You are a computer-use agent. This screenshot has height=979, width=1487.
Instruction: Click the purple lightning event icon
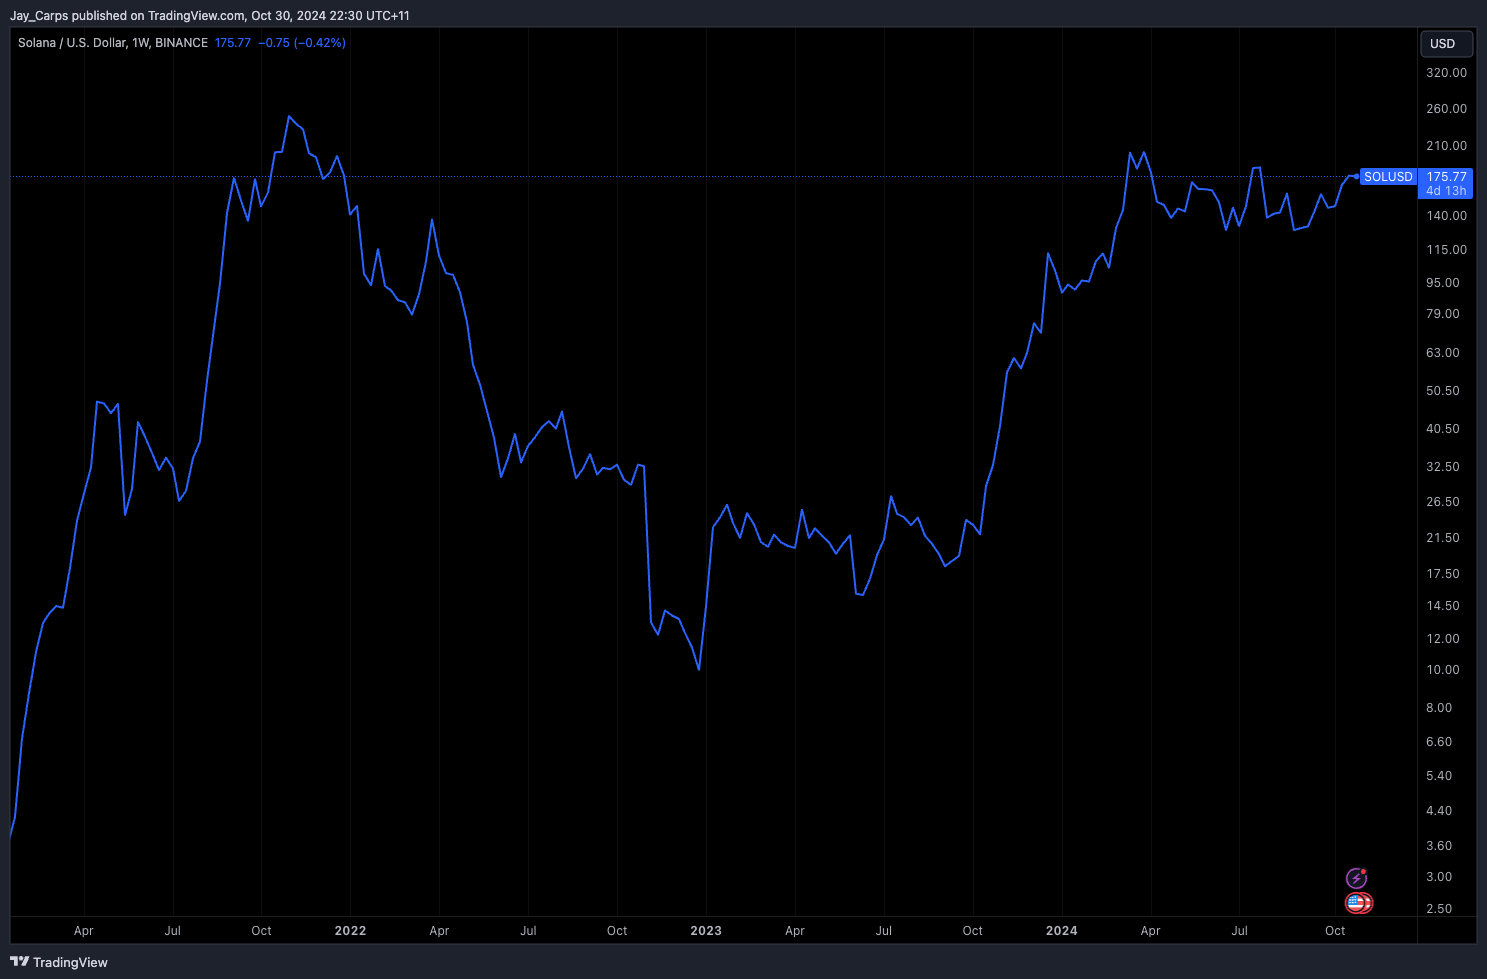[x=1356, y=879]
